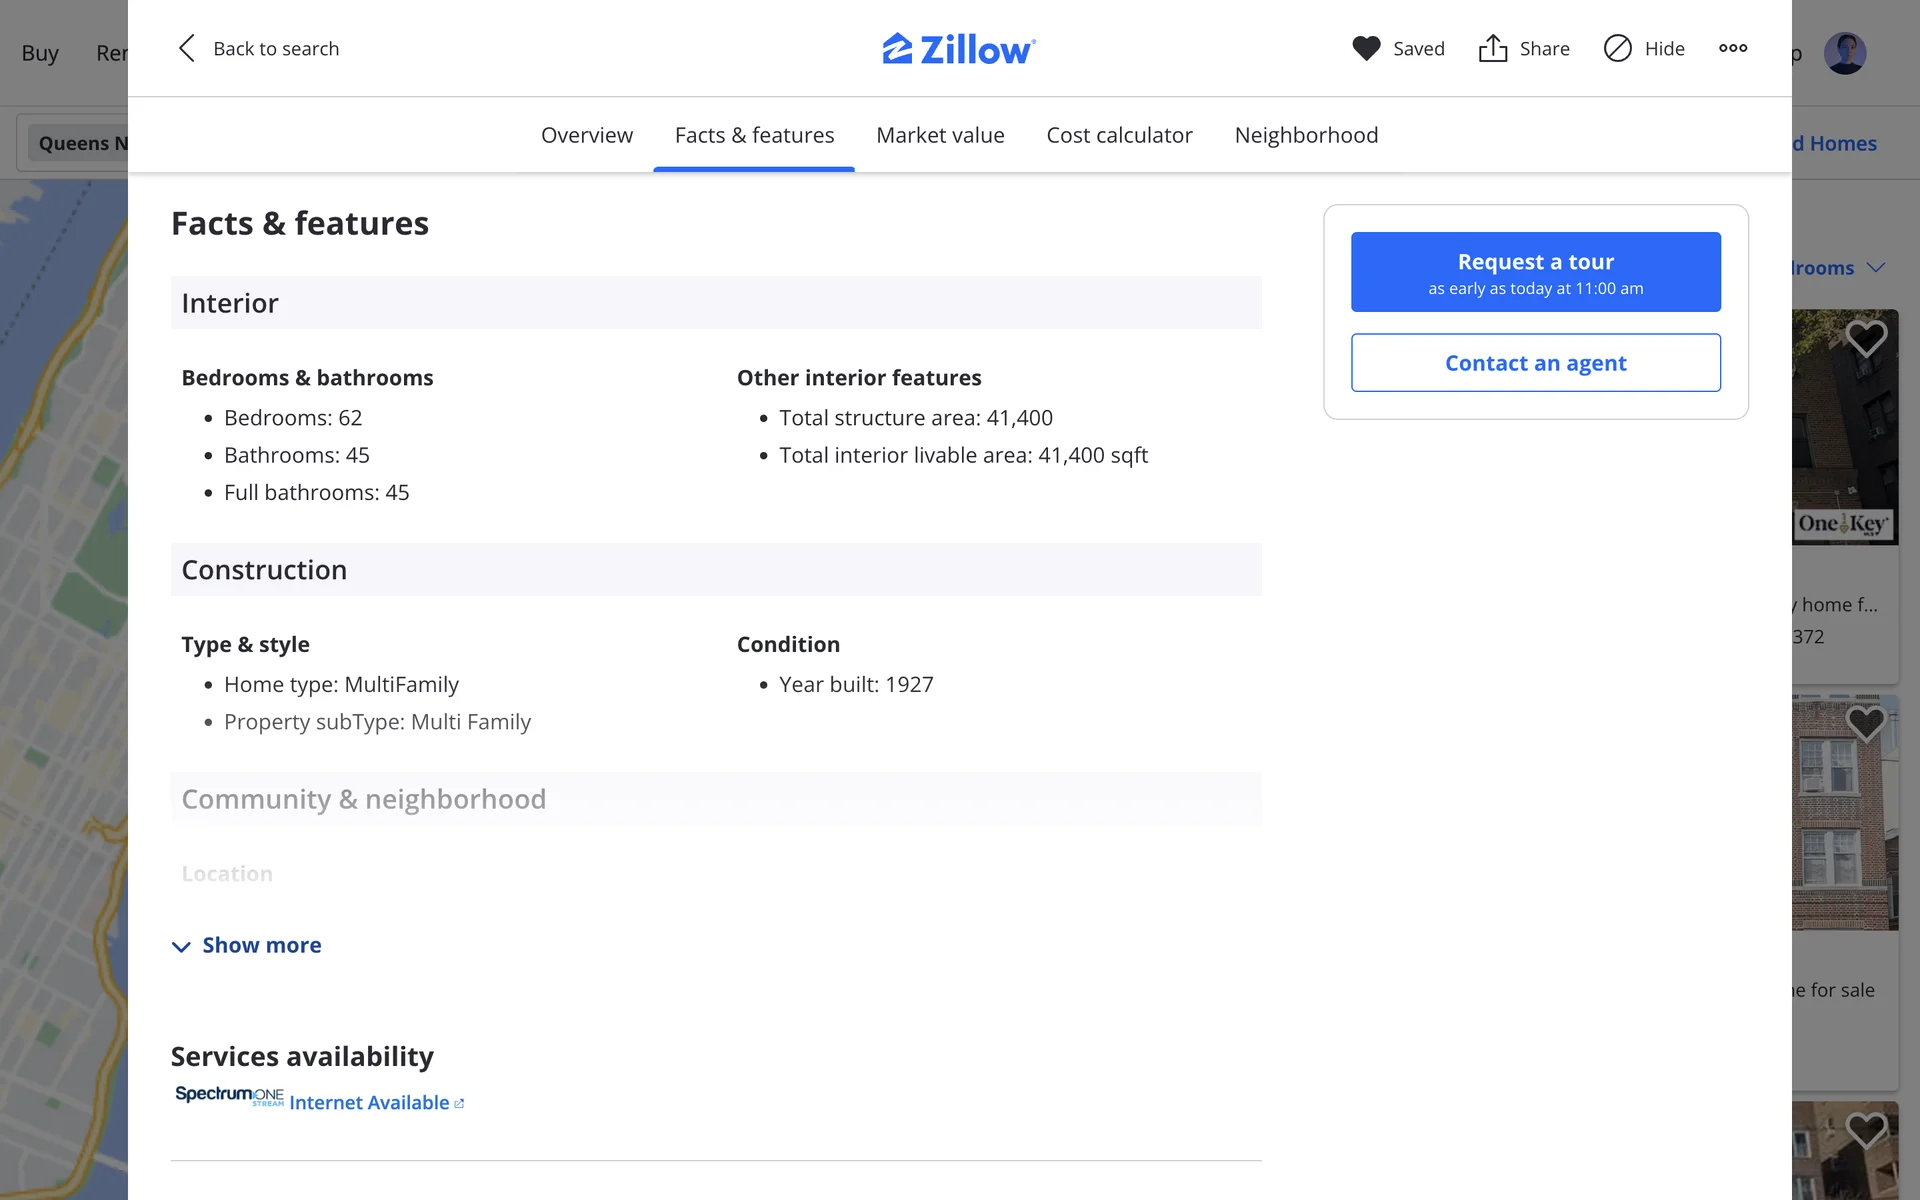The height and width of the screenshot is (1200, 1920).
Task: Switch to the Neighborhood tab
Action: point(1306,135)
